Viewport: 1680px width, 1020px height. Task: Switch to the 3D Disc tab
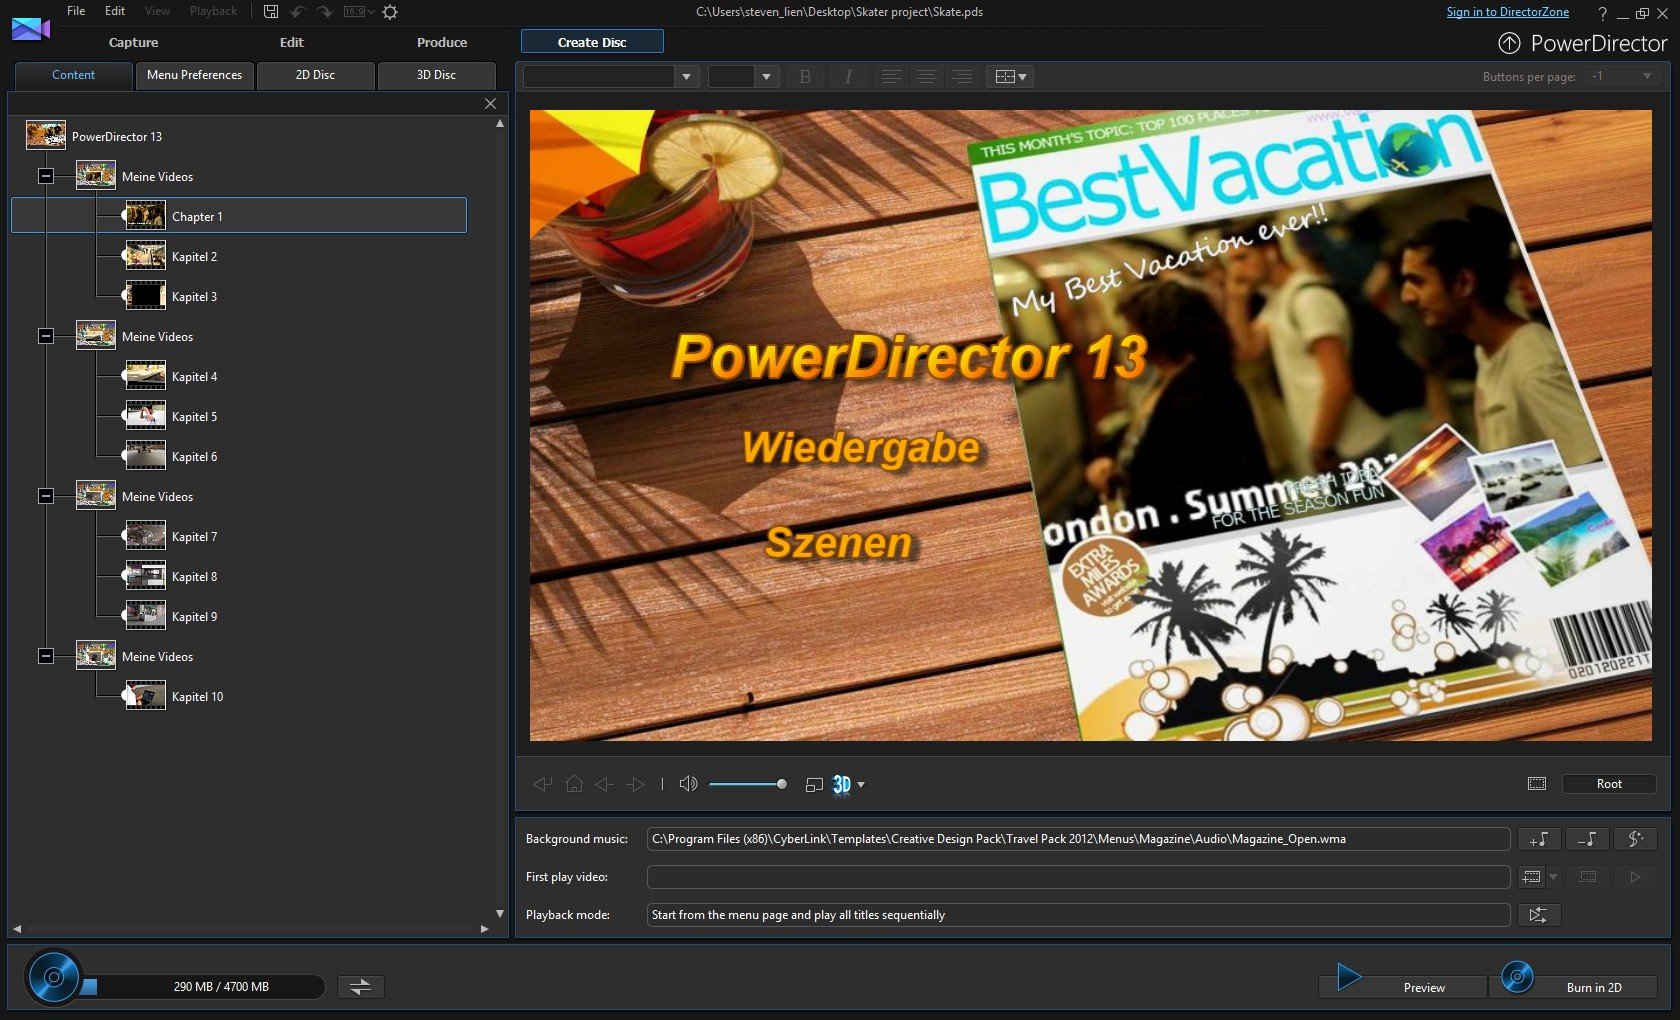coord(436,75)
